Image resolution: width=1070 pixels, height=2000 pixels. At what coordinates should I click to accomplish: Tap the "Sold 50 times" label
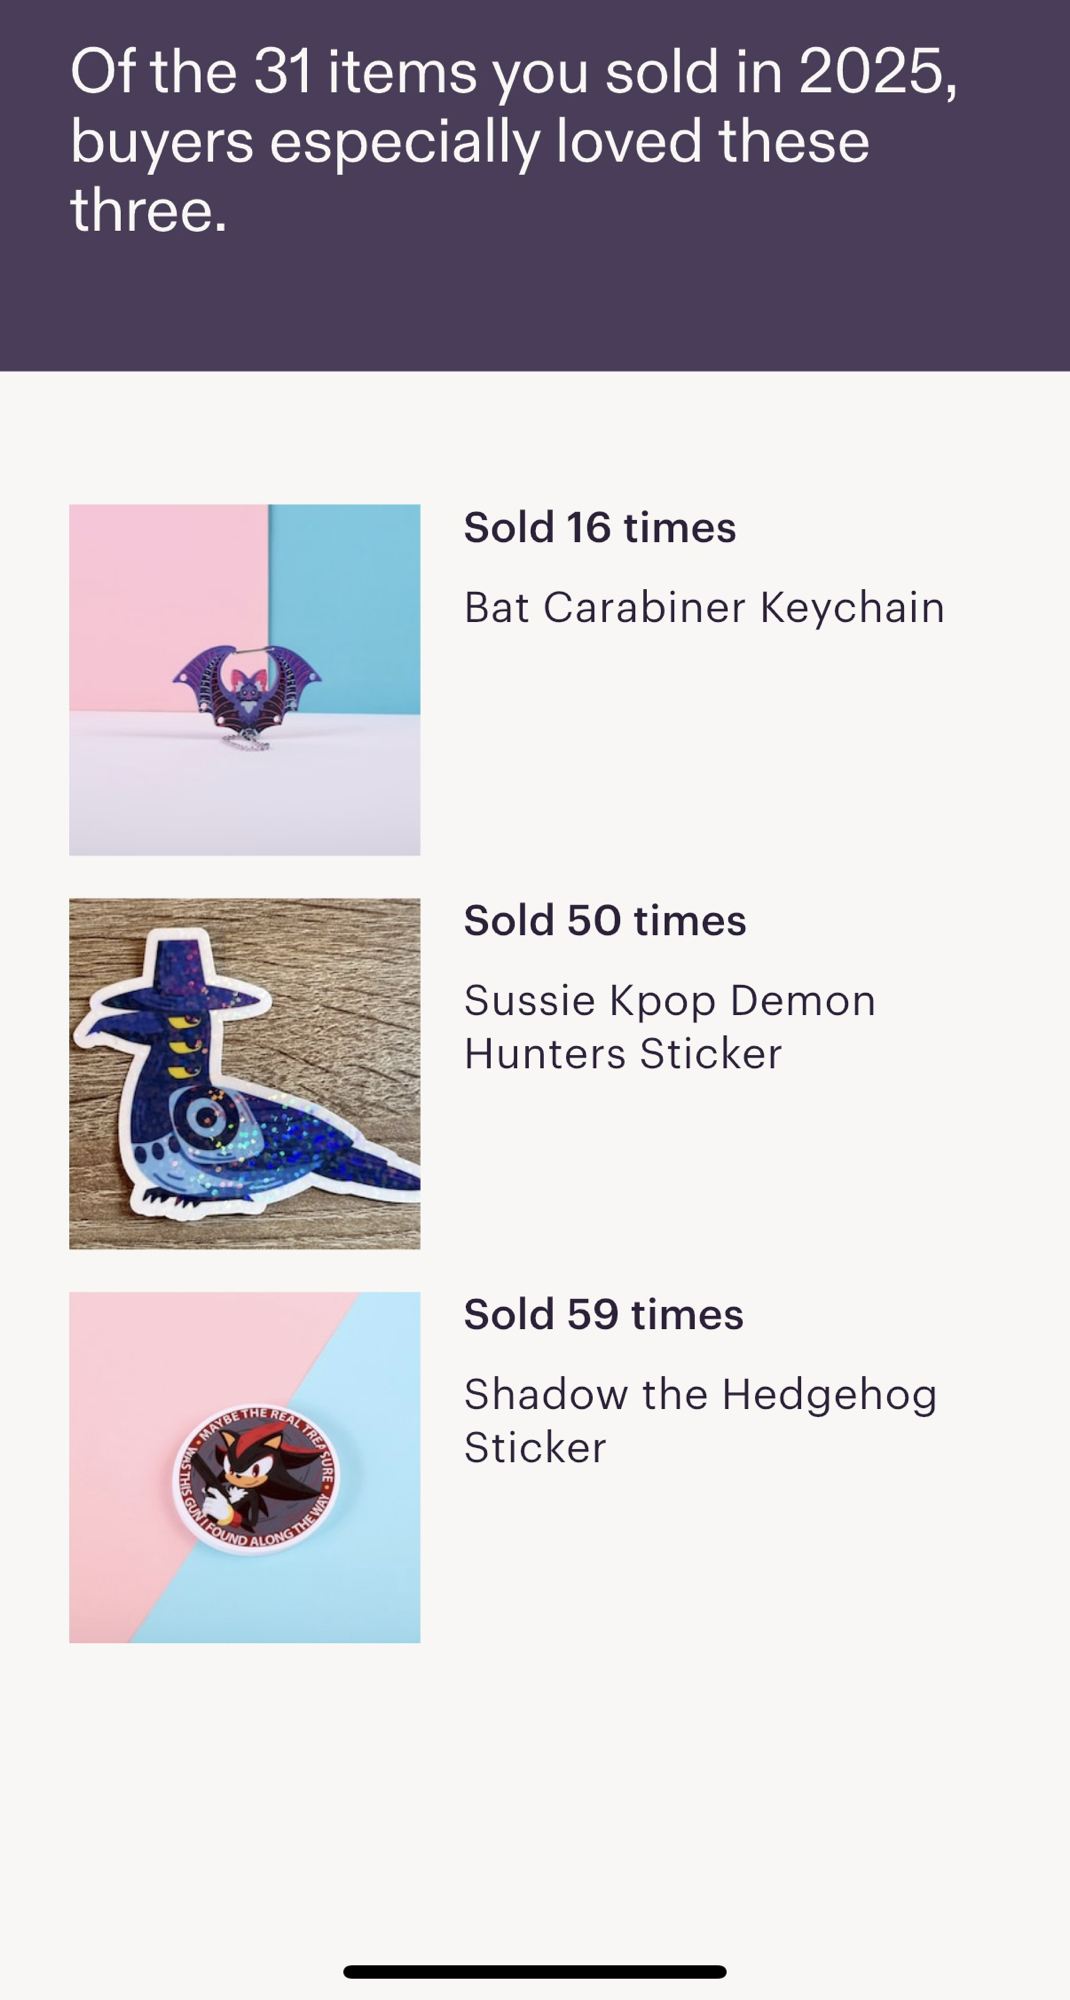(604, 920)
